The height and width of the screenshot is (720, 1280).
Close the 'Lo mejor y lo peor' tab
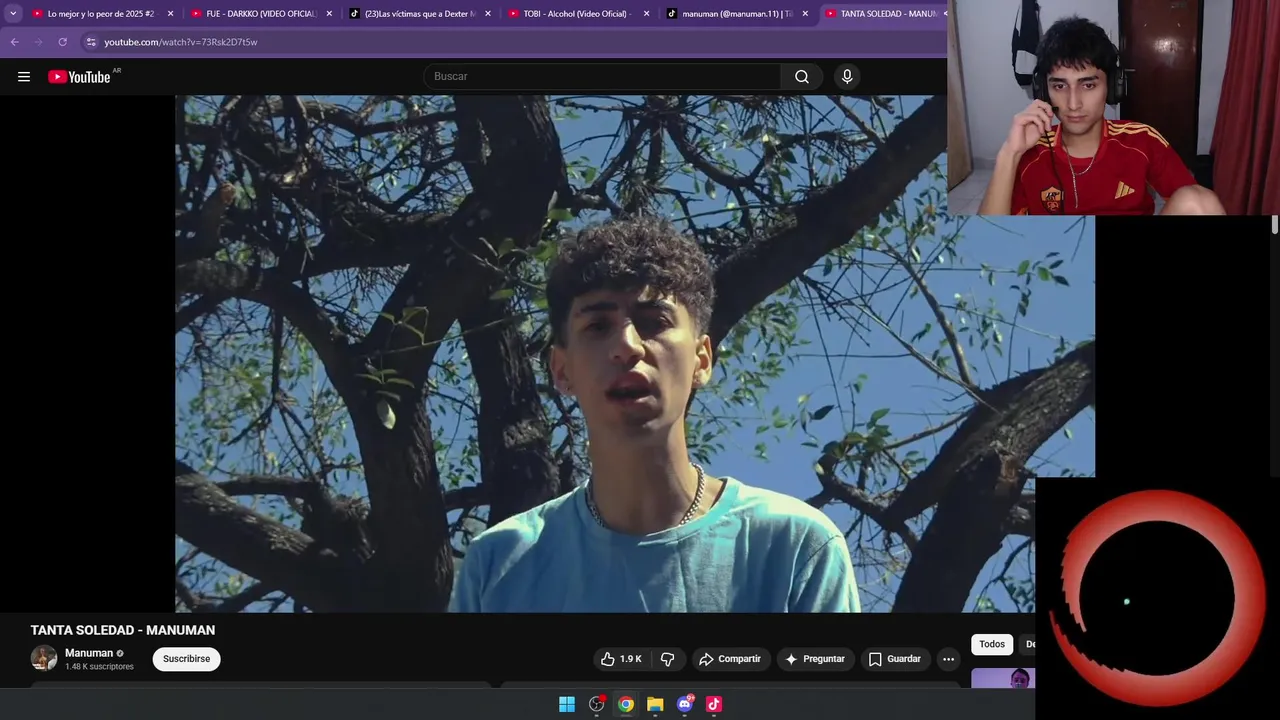(170, 14)
